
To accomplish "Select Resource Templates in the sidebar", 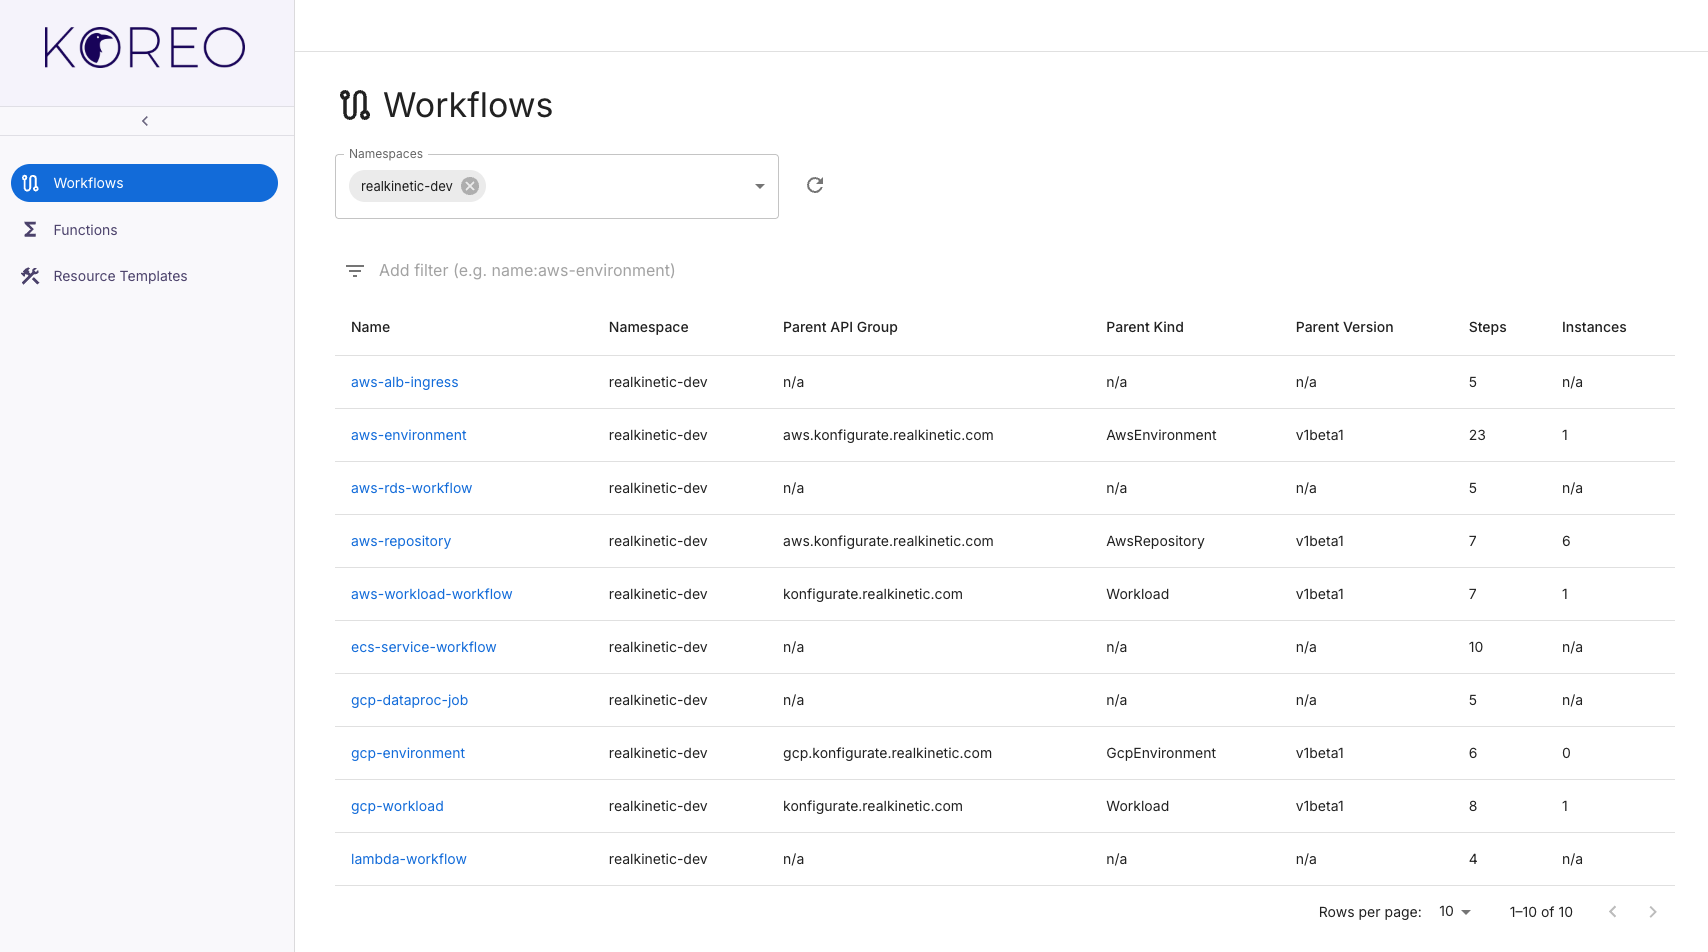I will point(120,276).
